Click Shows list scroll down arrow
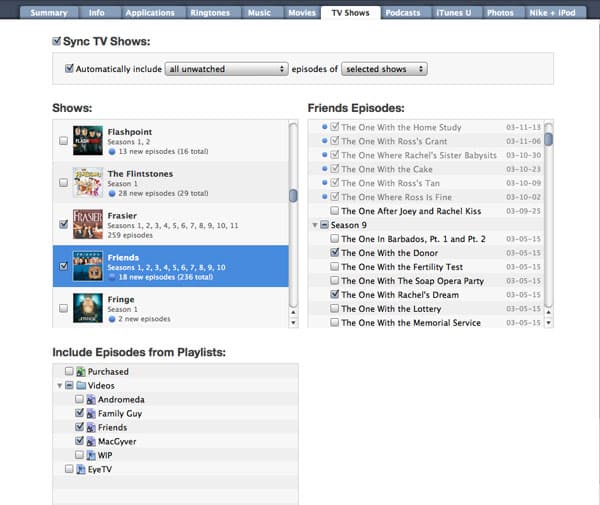The image size is (600, 505). coord(293,323)
